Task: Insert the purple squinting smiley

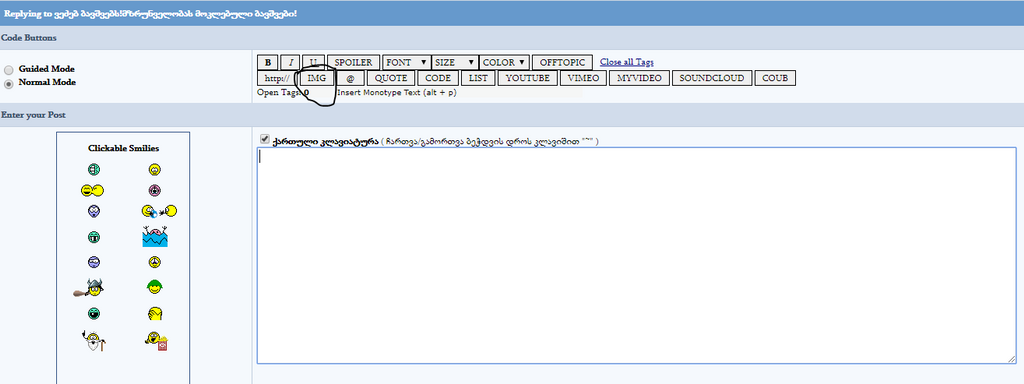Action: [93, 262]
